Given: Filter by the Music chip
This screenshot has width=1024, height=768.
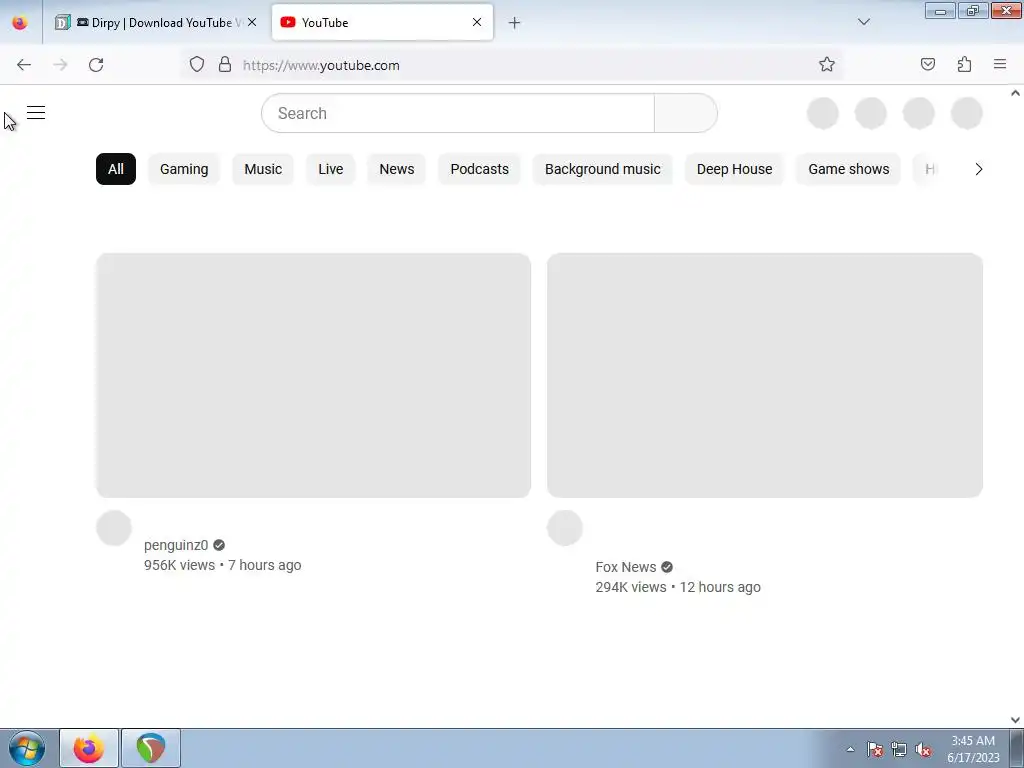Looking at the screenshot, I should click(x=263, y=169).
